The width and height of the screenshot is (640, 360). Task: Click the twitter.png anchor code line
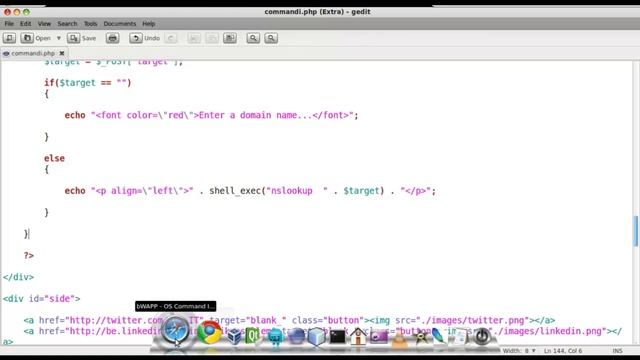[289, 320]
